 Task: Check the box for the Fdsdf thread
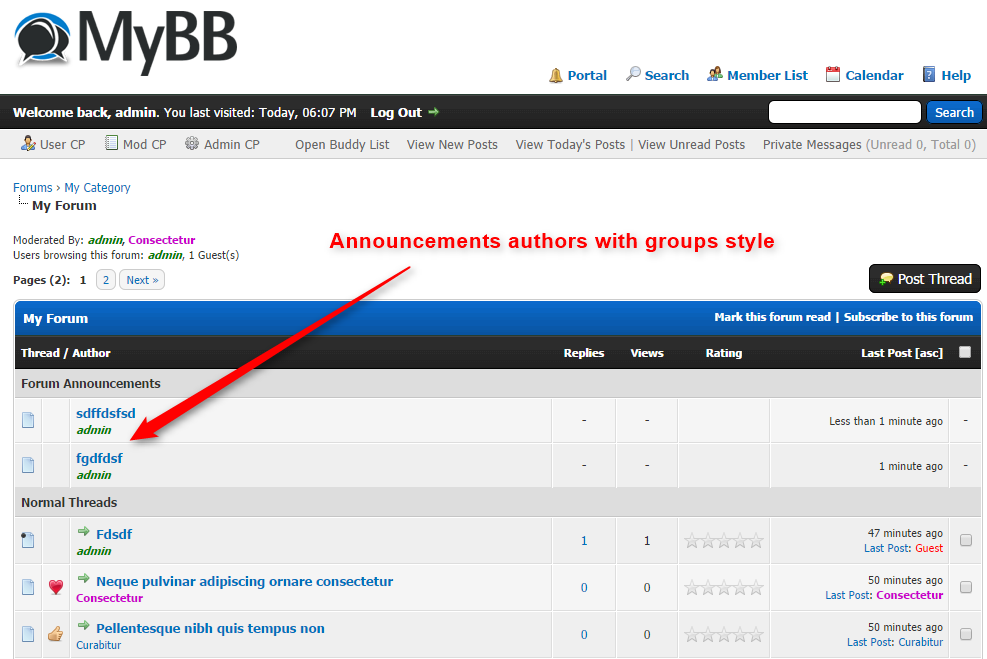click(x=966, y=540)
